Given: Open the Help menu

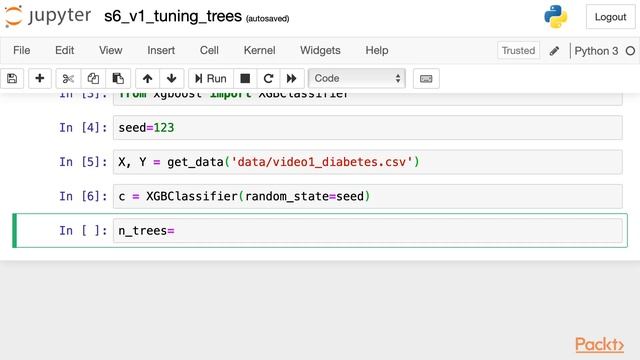Looking at the screenshot, I should pyautogui.click(x=377, y=50).
